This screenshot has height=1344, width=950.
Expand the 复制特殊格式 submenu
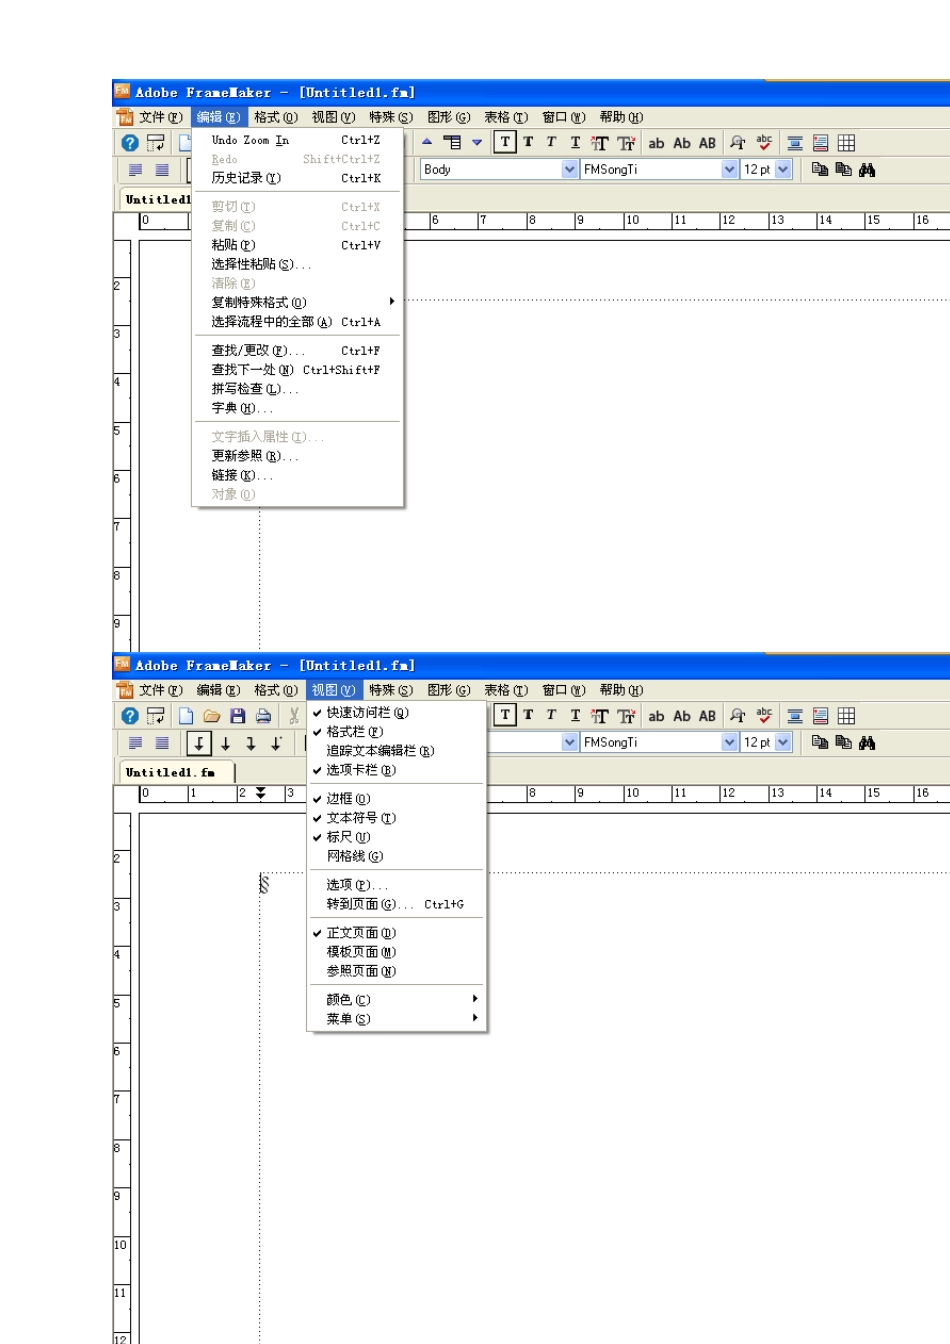tap(297, 302)
